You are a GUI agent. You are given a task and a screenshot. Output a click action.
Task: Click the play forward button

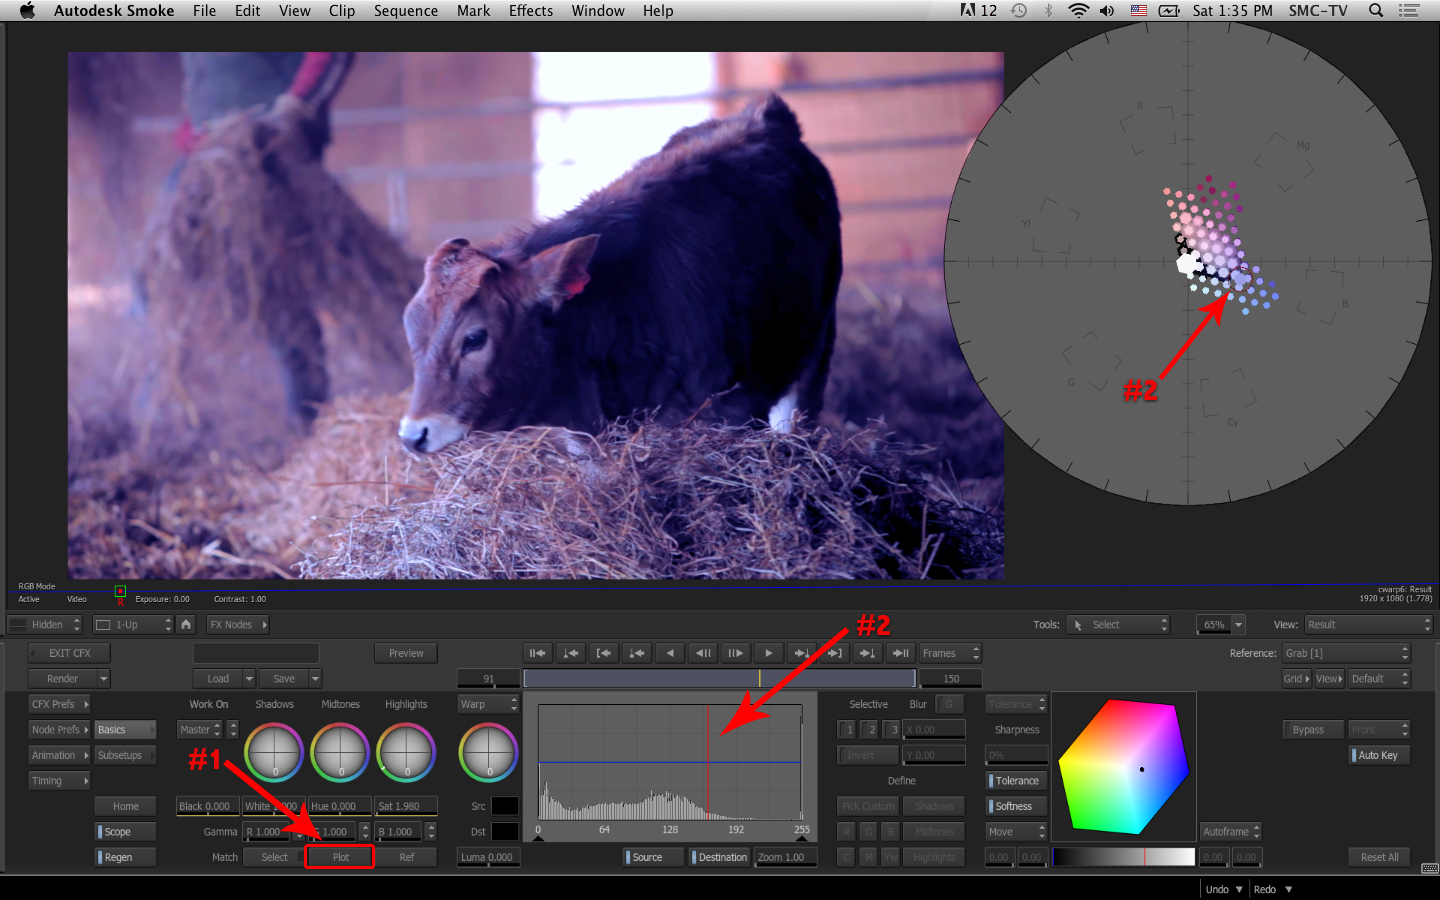(768, 653)
